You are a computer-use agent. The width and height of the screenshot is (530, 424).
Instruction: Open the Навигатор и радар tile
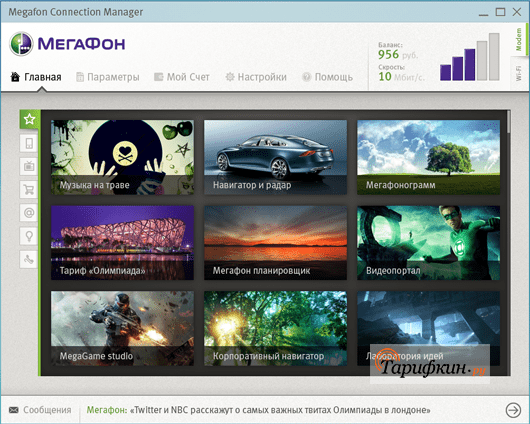pyautogui.click(x=275, y=157)
